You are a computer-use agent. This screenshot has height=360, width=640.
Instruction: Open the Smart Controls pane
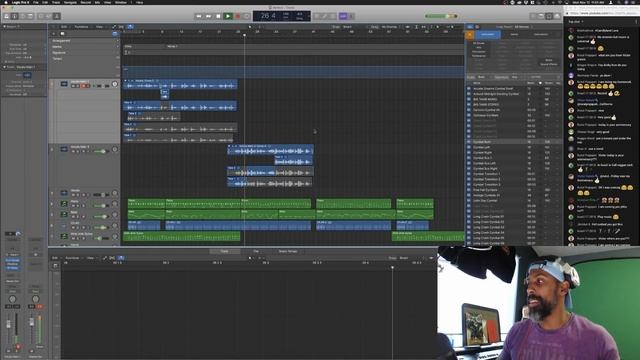(x=41, y=16)
